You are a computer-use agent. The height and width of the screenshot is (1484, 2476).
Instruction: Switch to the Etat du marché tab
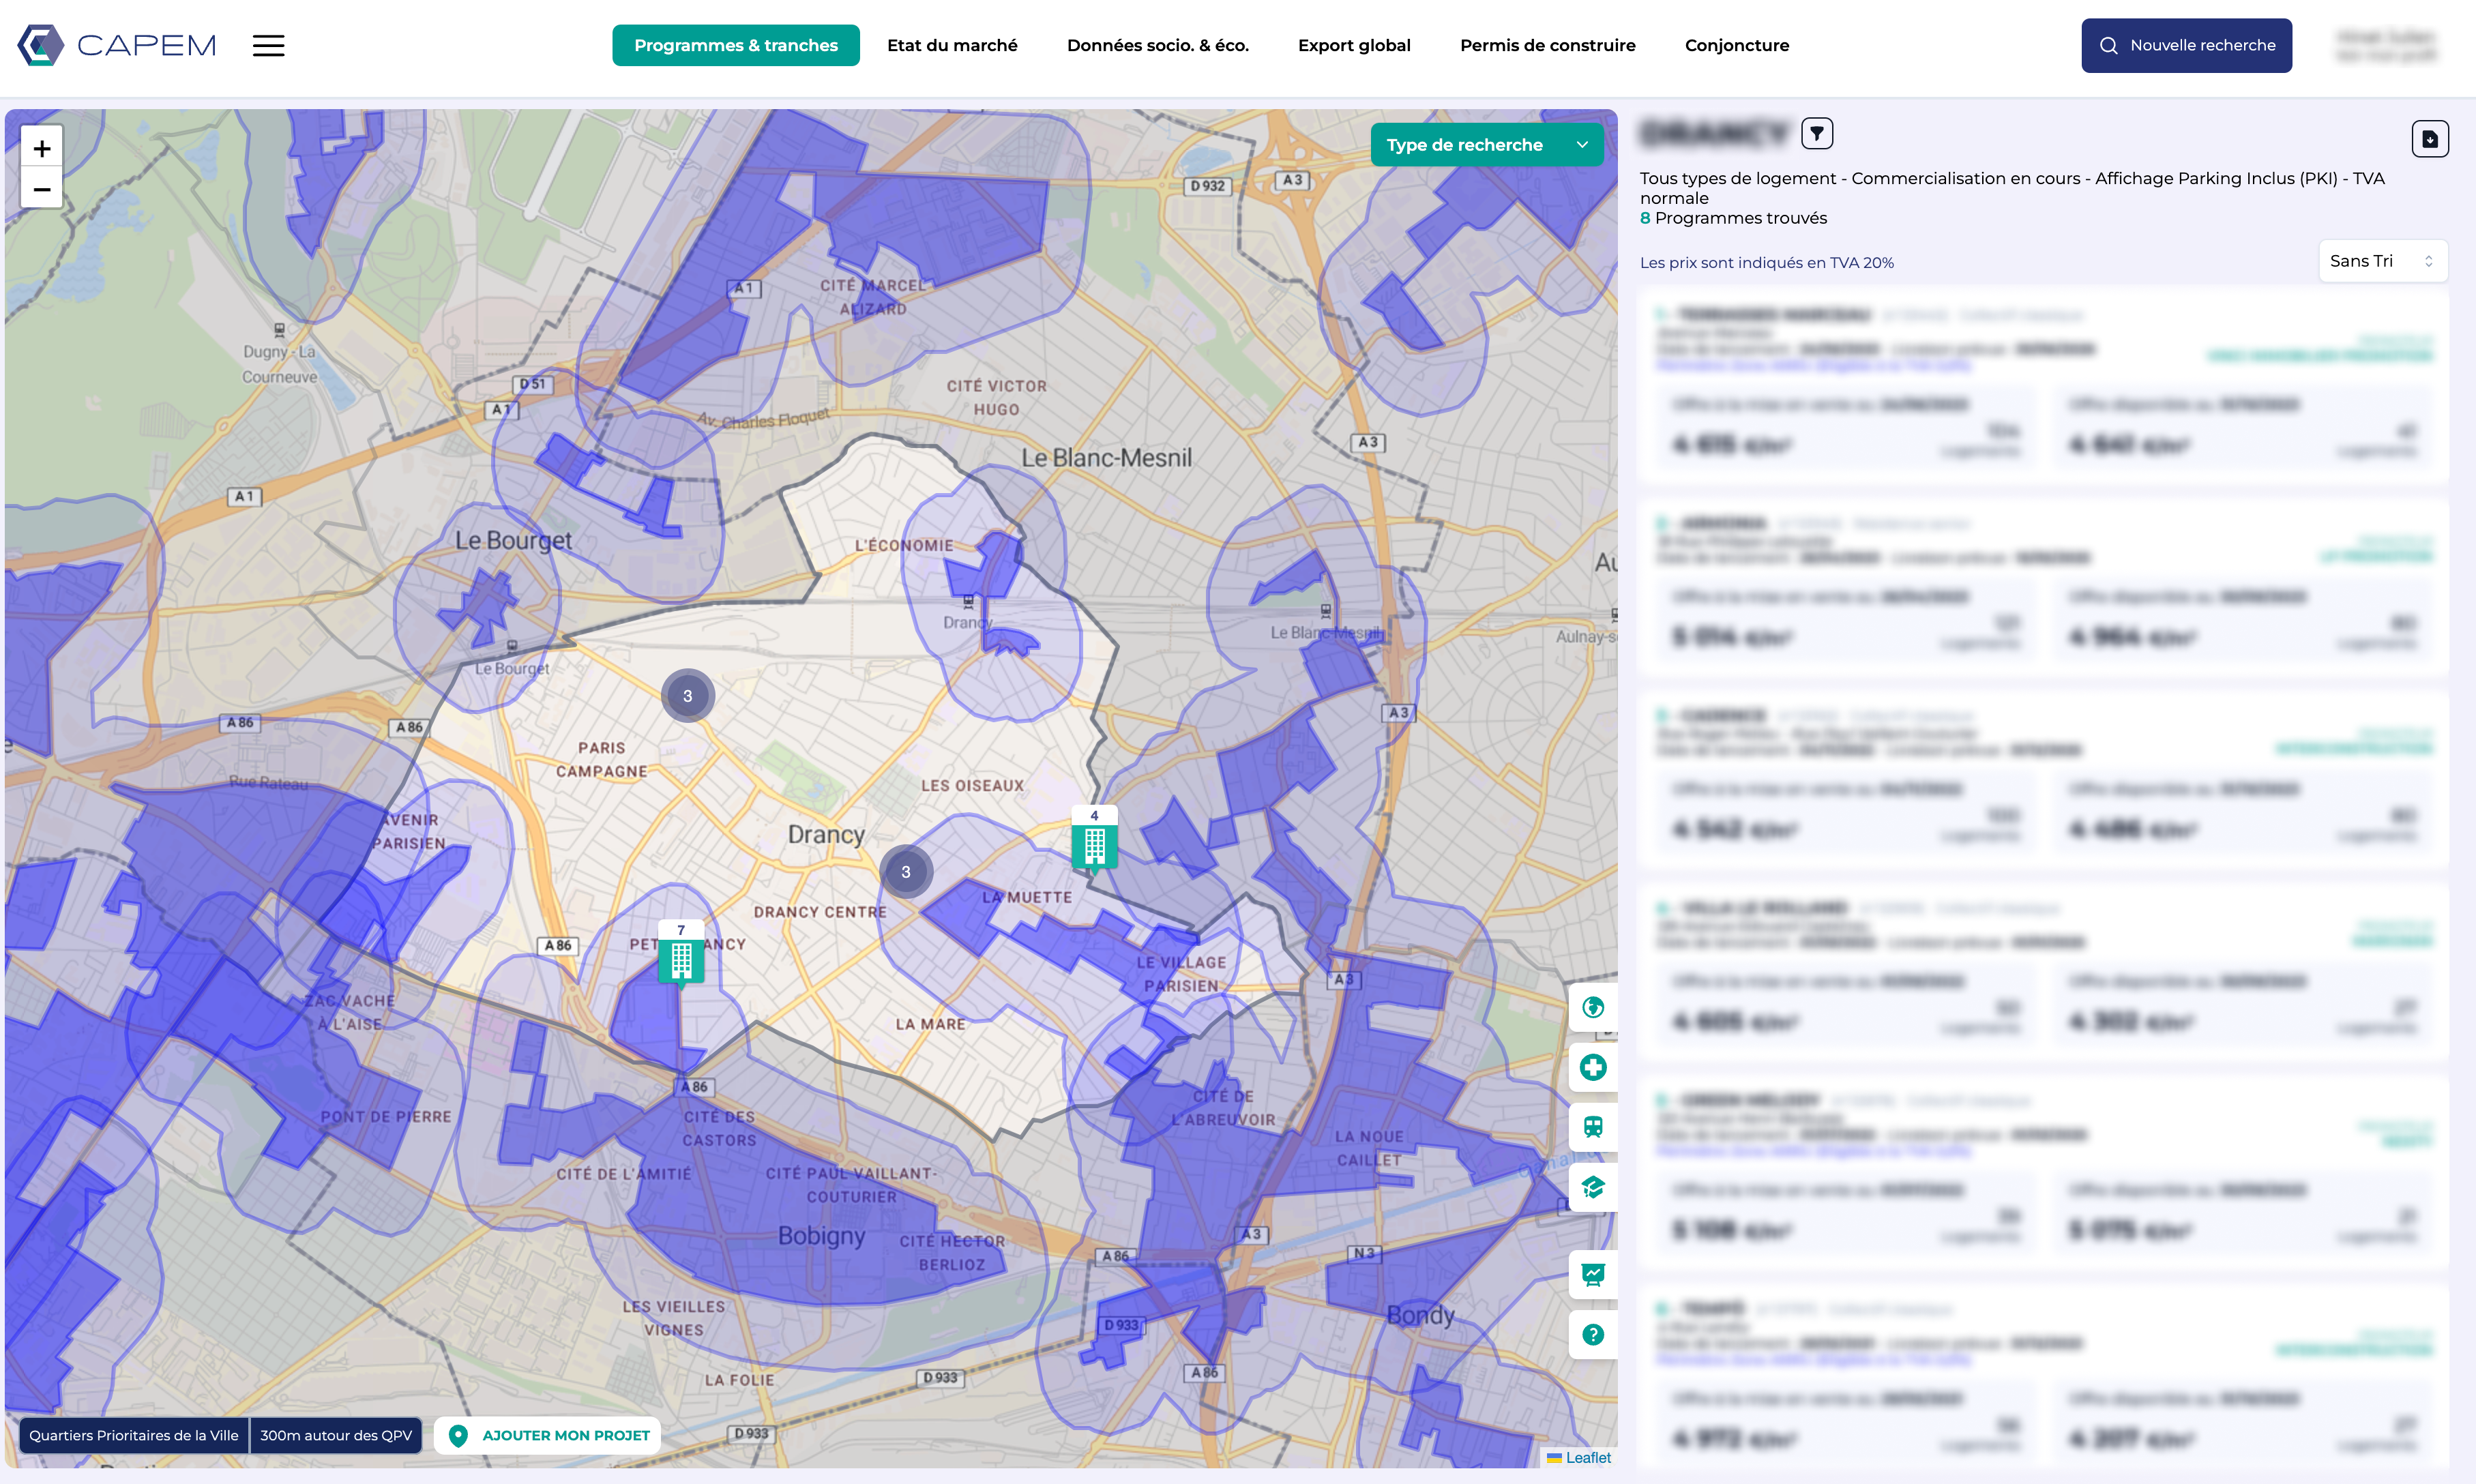[x=951, y=46]
